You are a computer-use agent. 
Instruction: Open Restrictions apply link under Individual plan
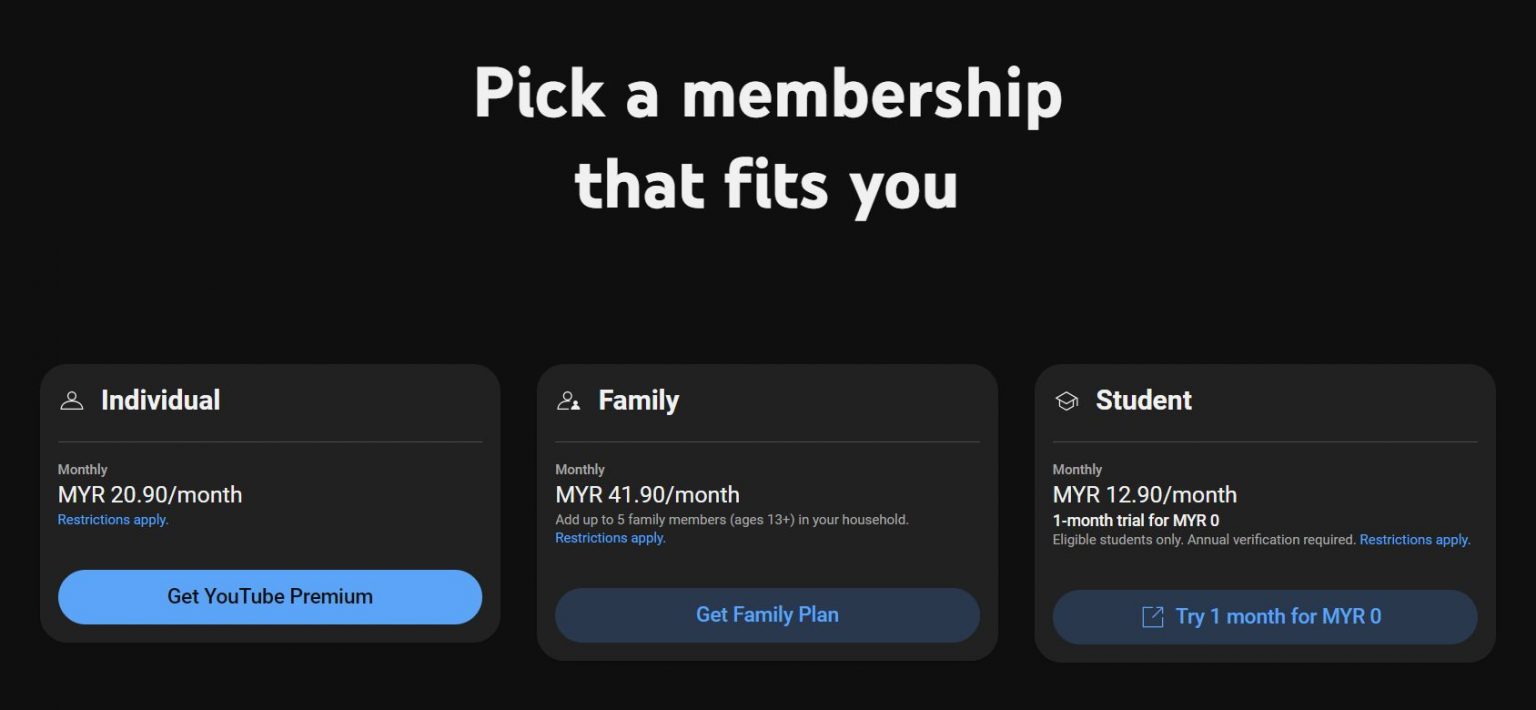pyautogui.click(x=113, y=520)
